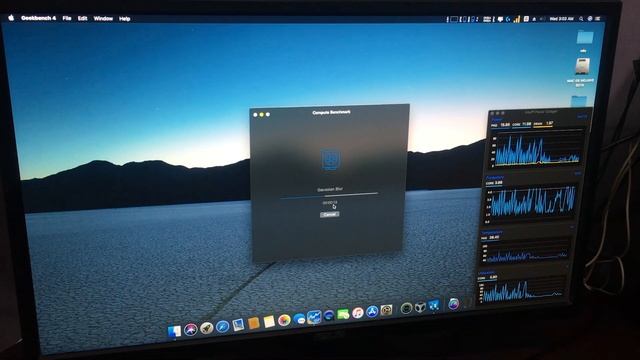Image resolution: width=640 pixels, height=360 pixels.
Task: Open Notification Center in menu bar
Action: [x=598, y=19]
